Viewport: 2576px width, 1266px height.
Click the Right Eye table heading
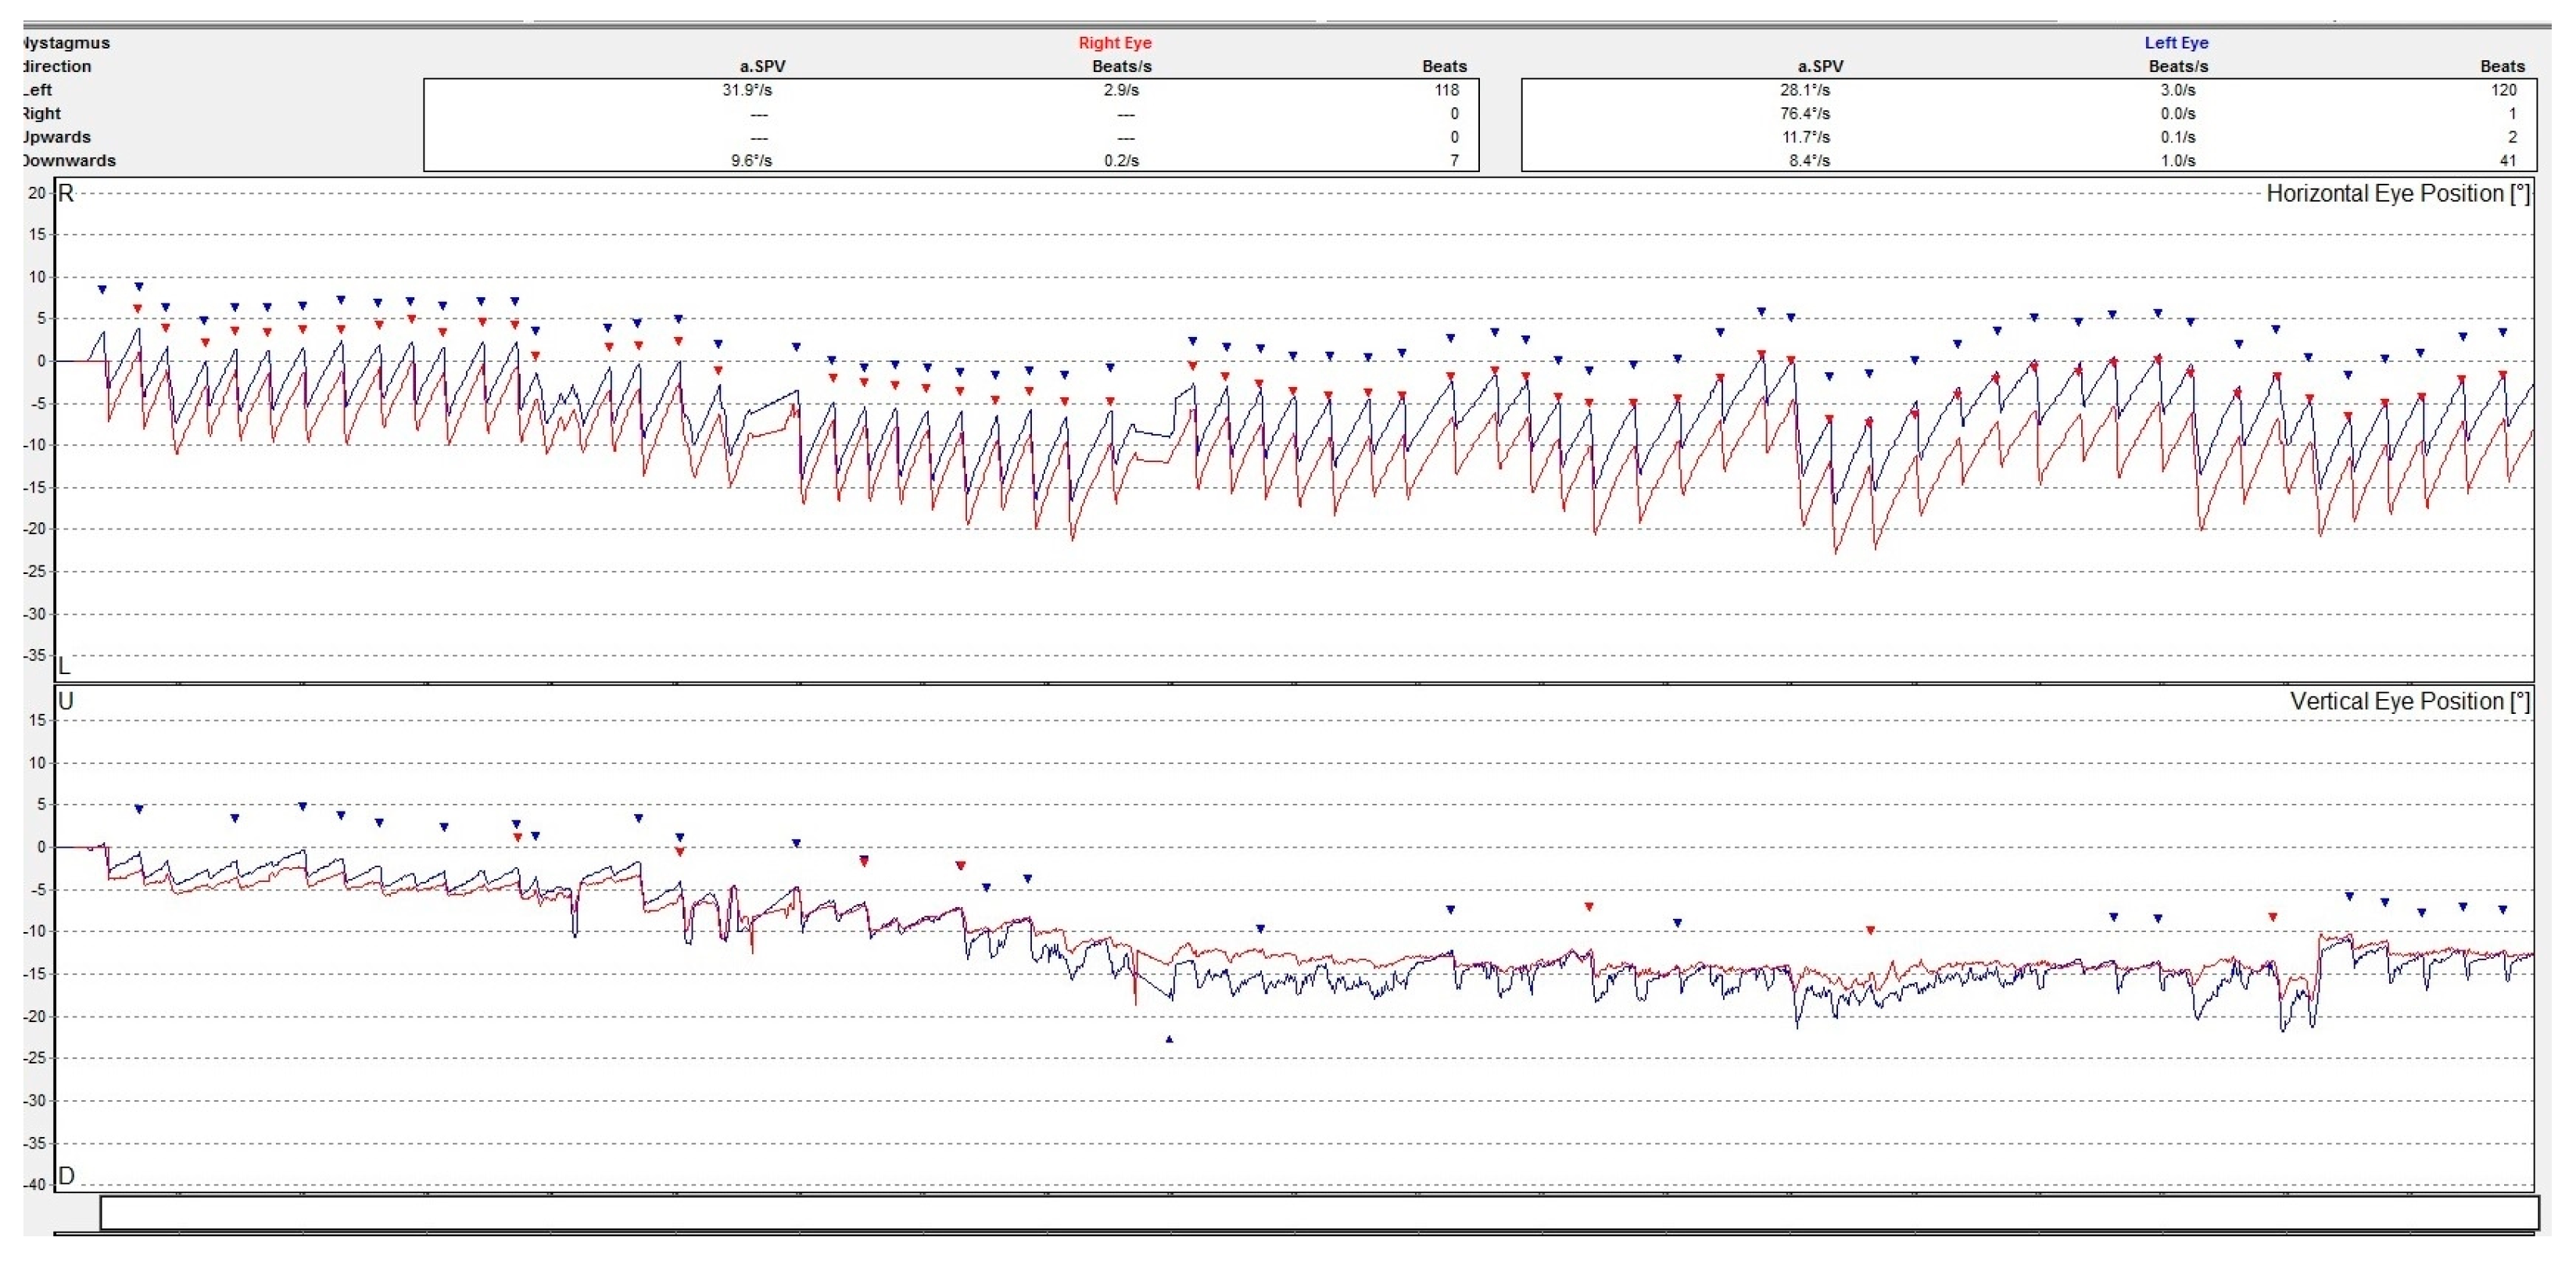[x=1114, y=43]
